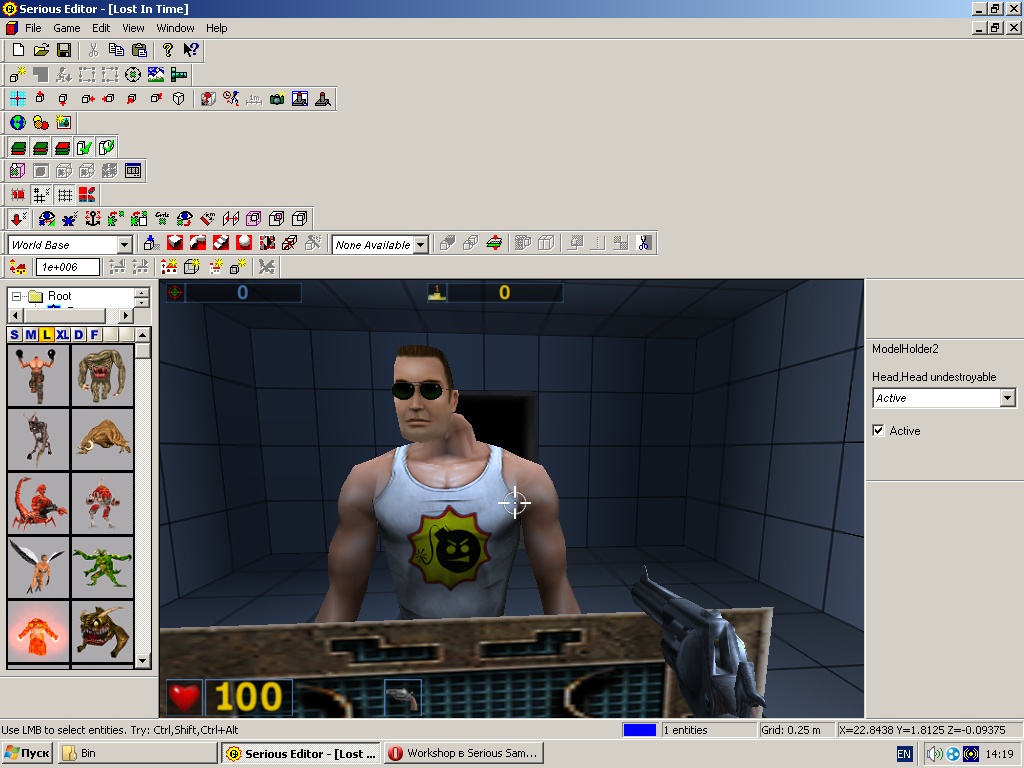
Task: Open the World Base dropdown
Action: (x=124, y=245)
